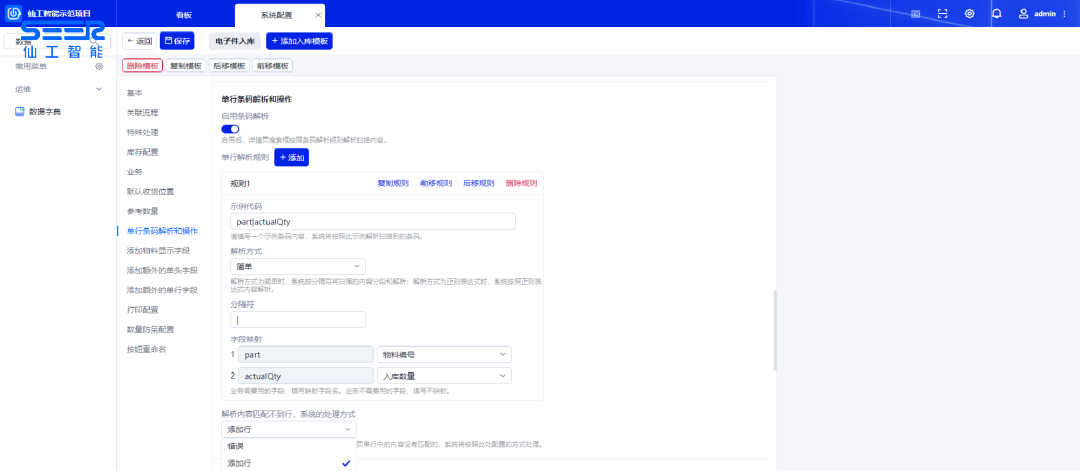Expand the 入库数量 field mapping dropdown
This screenshot has width=1080, height=471.
[x=444, y=376]
